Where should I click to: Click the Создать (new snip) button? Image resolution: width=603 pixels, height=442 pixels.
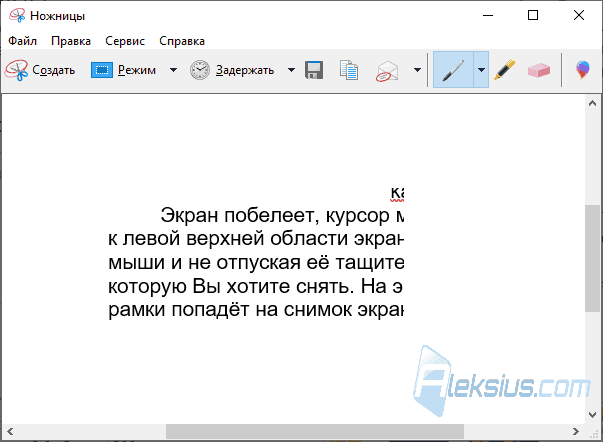point(40,70)
